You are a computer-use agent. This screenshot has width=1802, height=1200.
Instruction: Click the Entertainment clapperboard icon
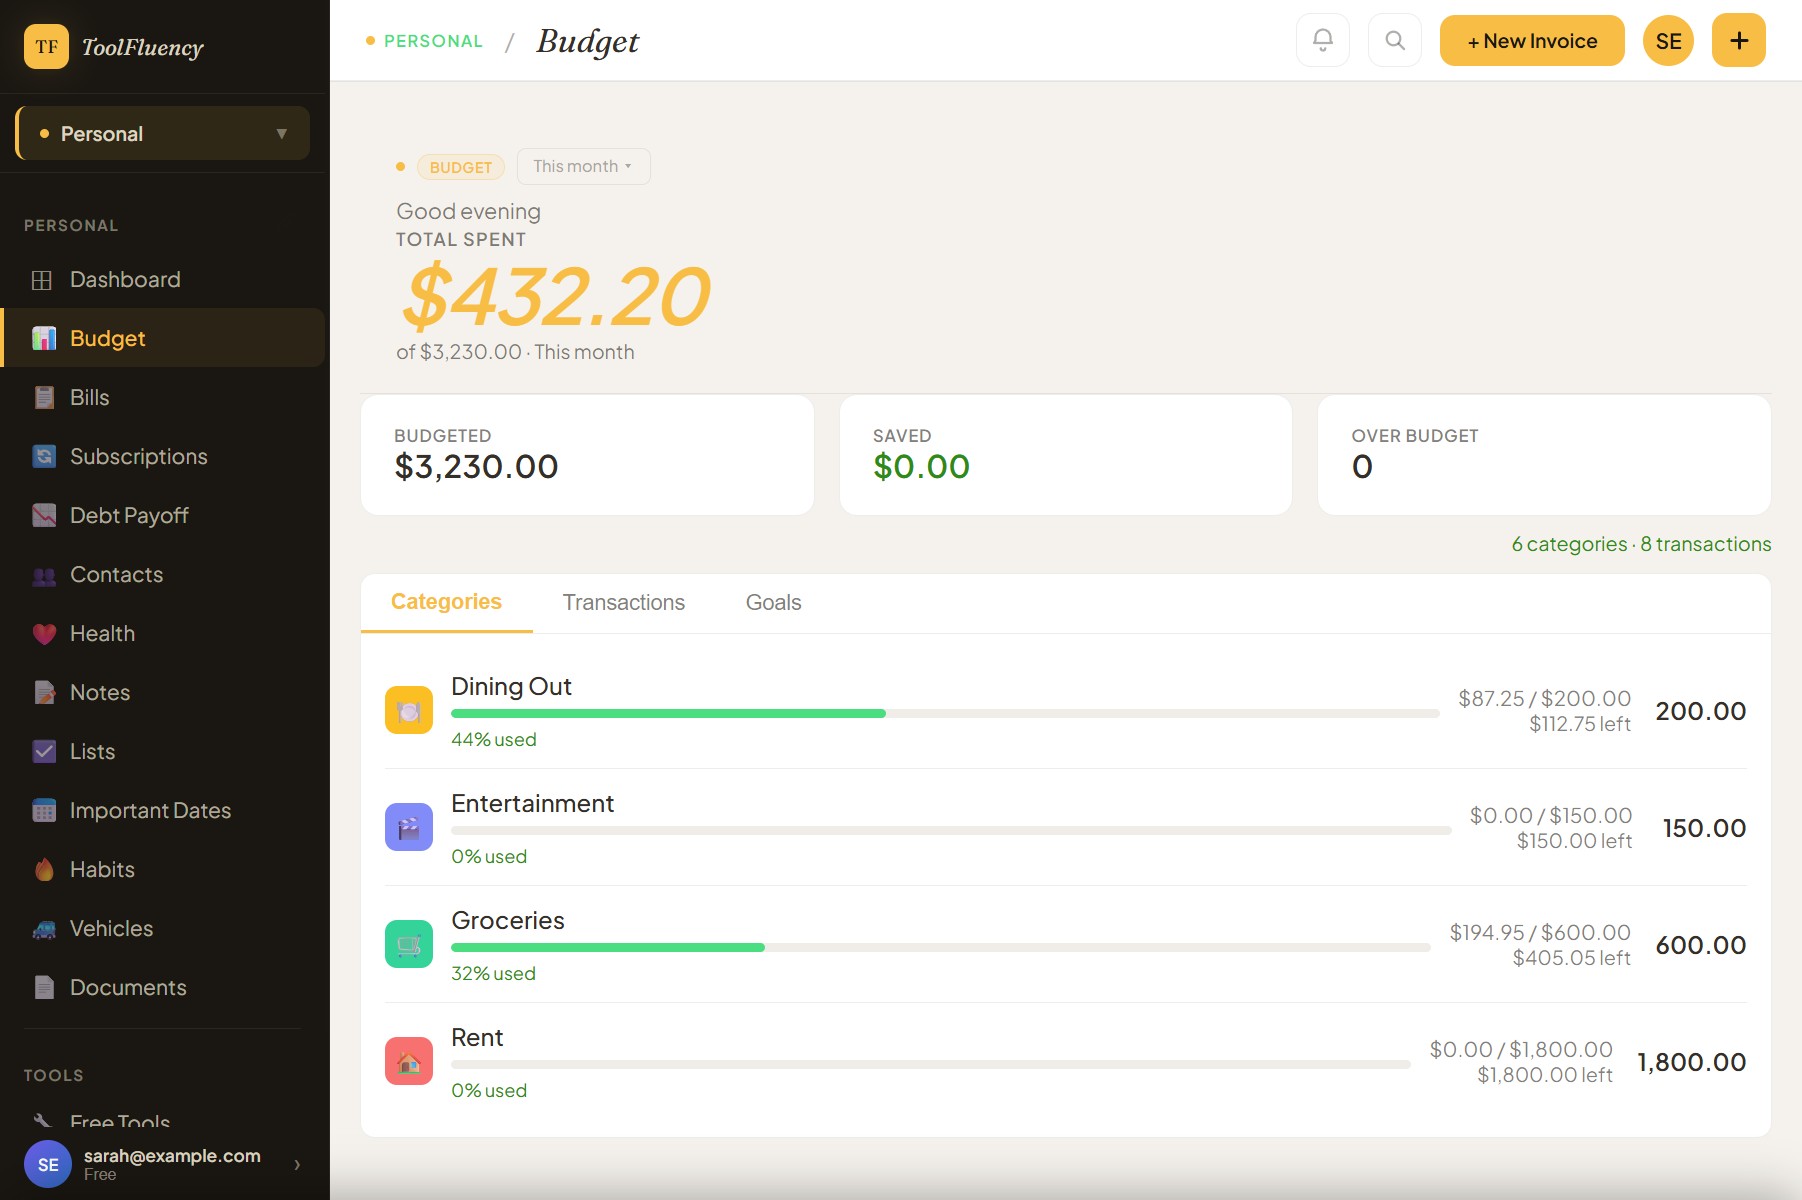click(409, 827)
